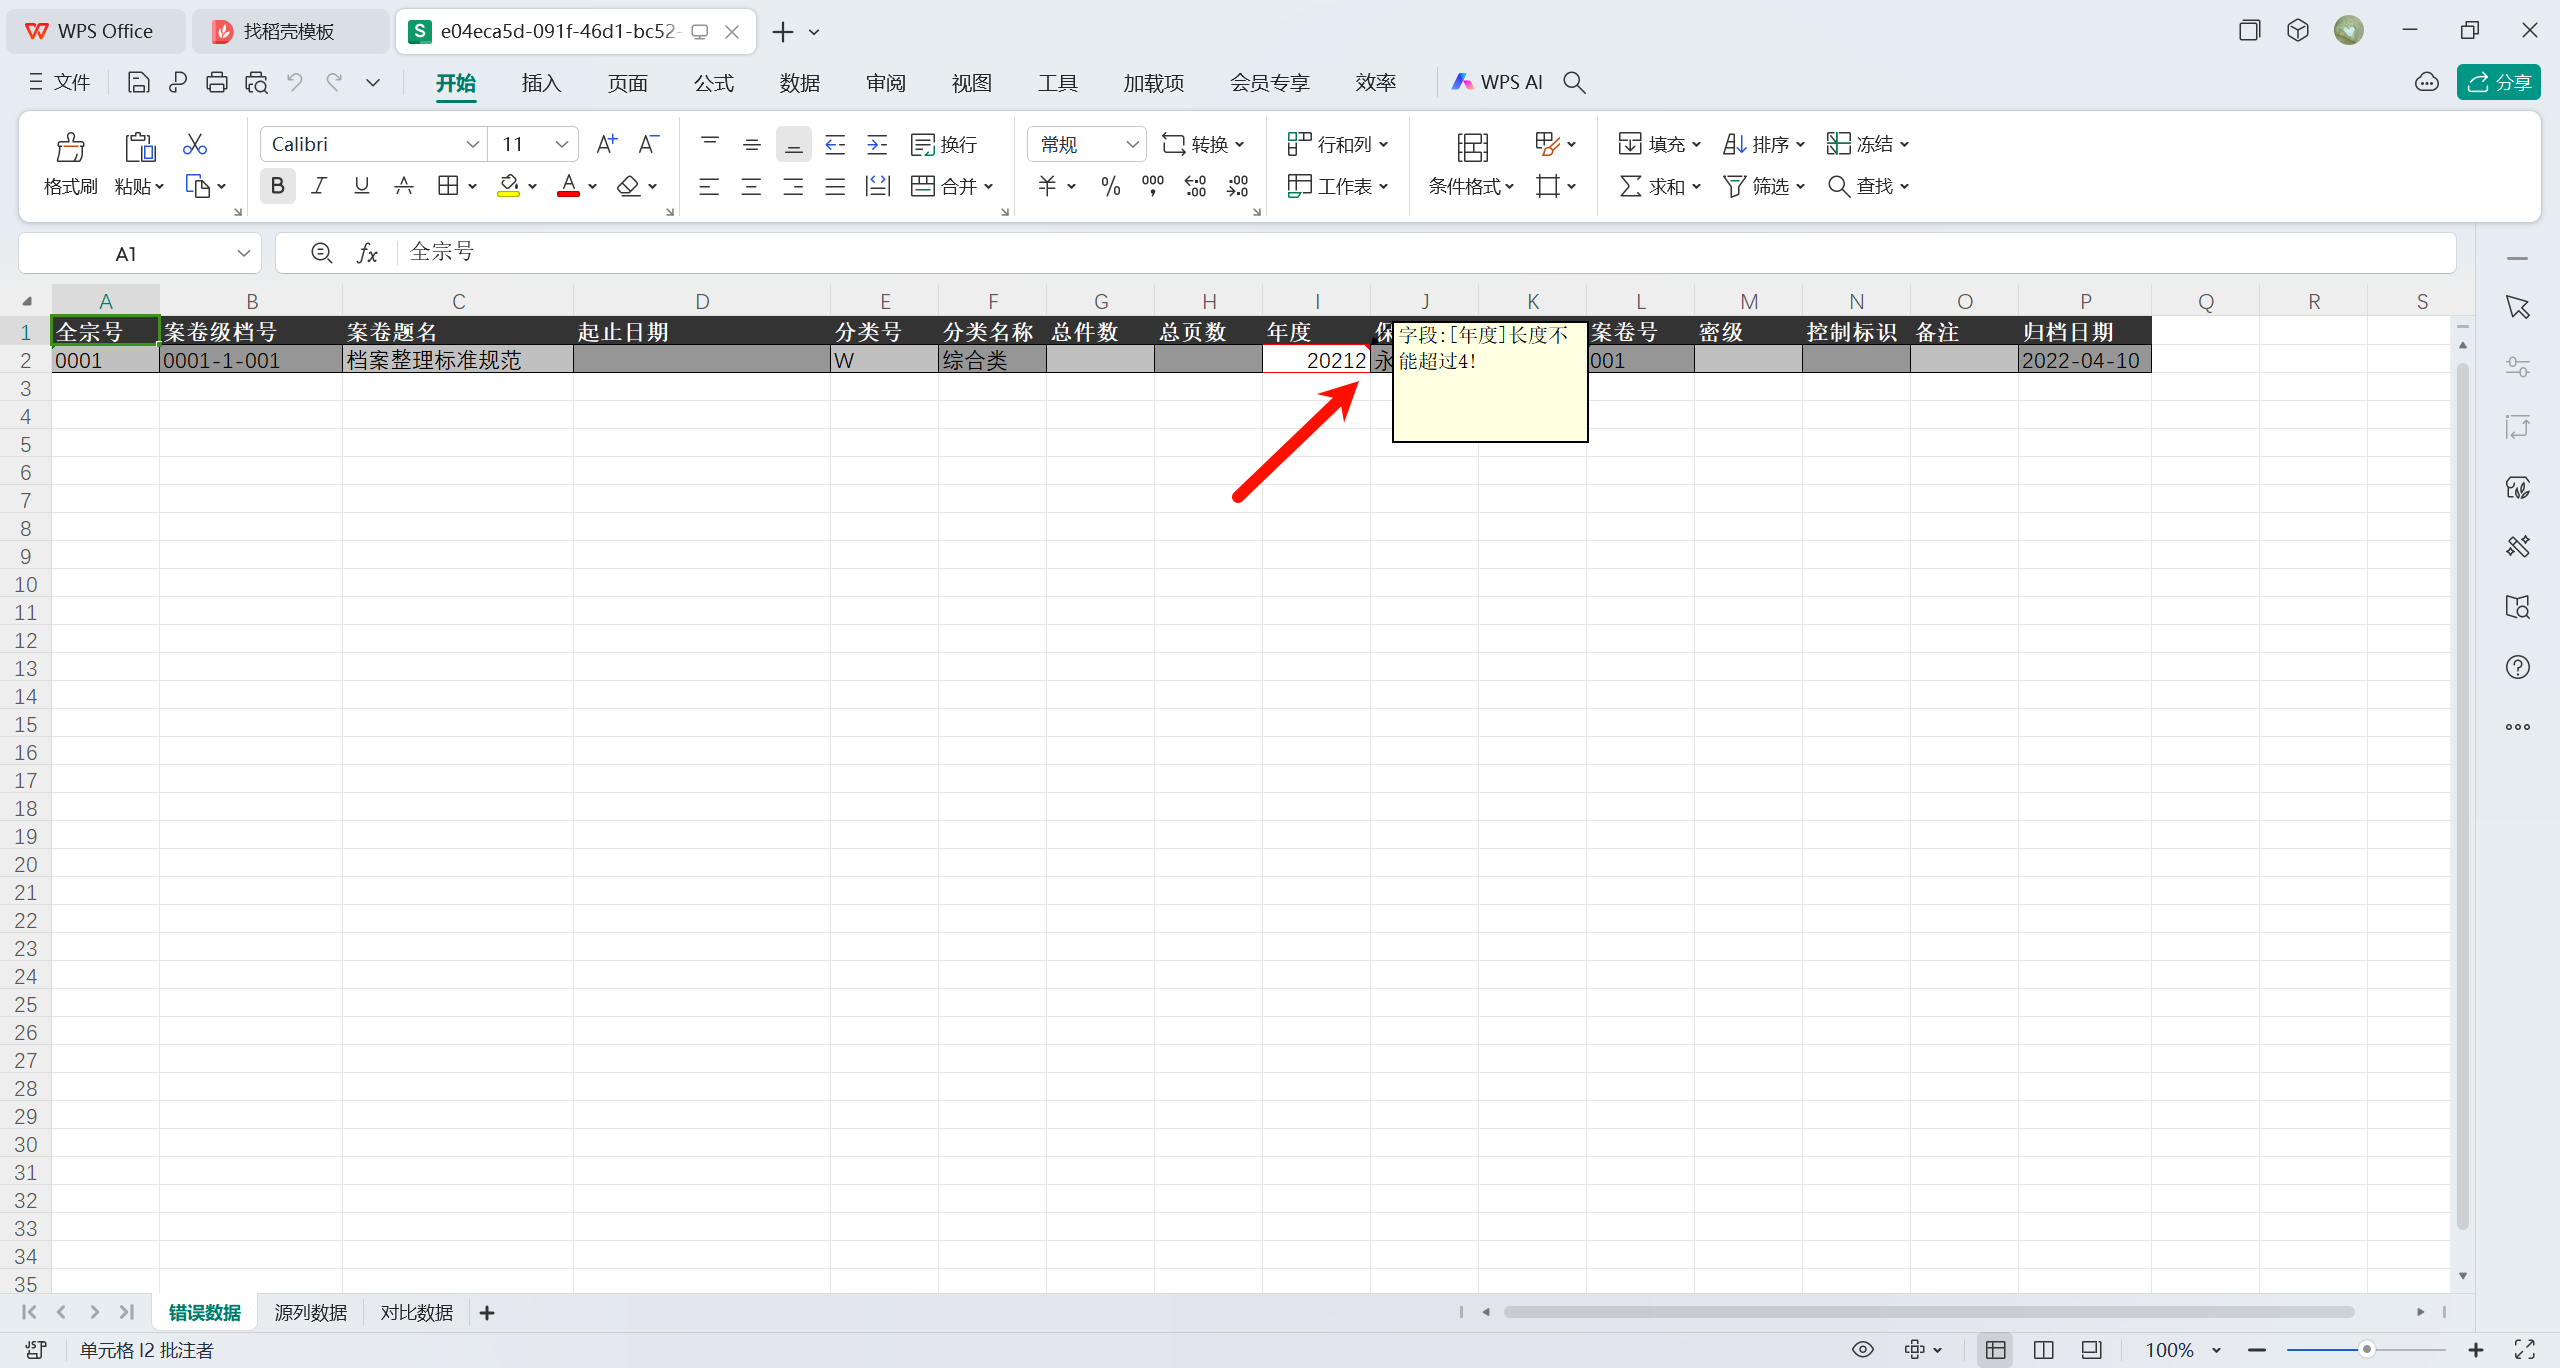Click the Cut scissors icon

click(194, 145)
